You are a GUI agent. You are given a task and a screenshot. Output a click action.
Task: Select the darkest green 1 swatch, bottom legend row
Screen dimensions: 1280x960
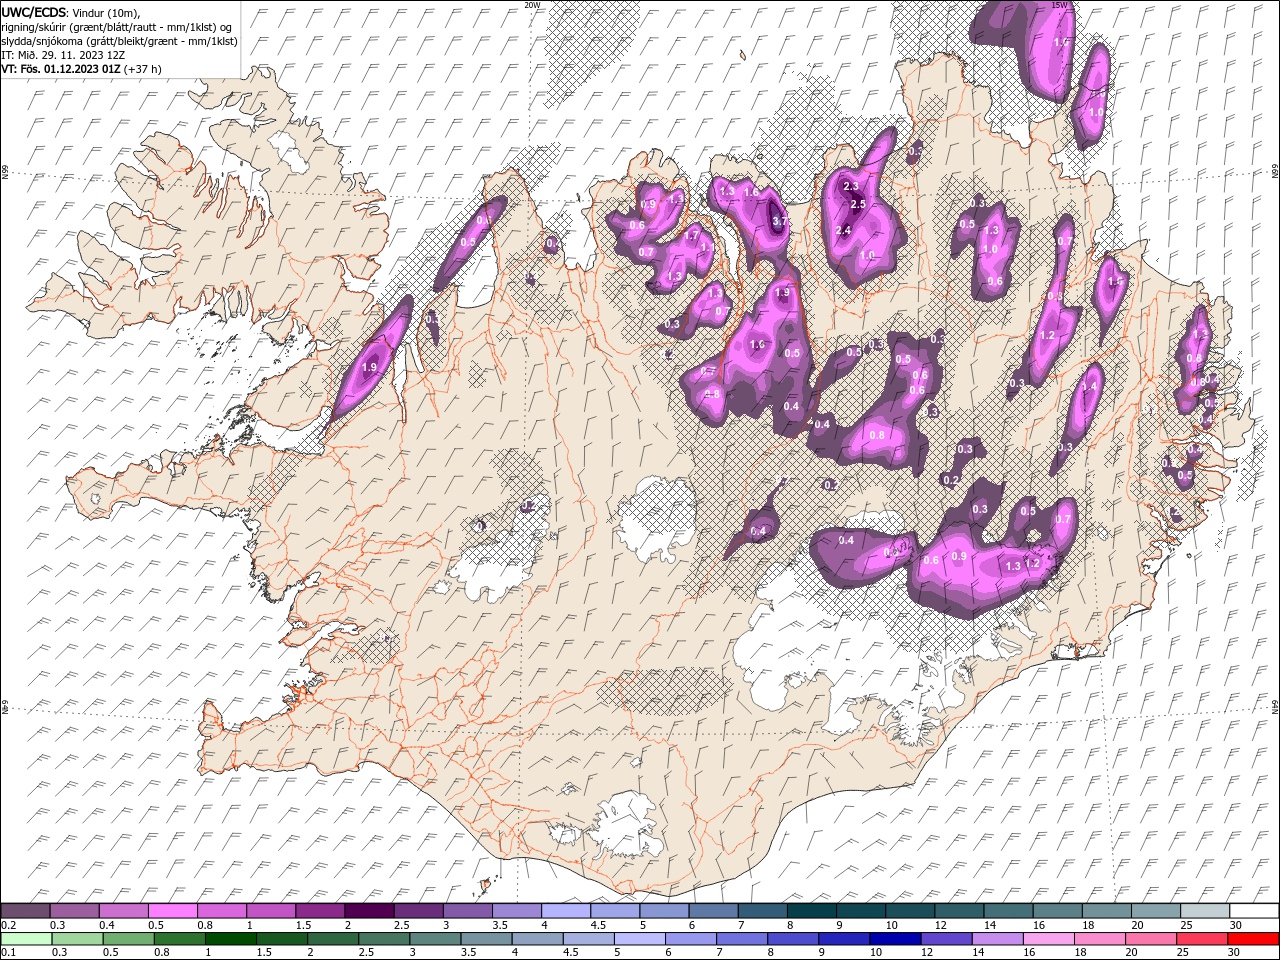pos(231,939)
